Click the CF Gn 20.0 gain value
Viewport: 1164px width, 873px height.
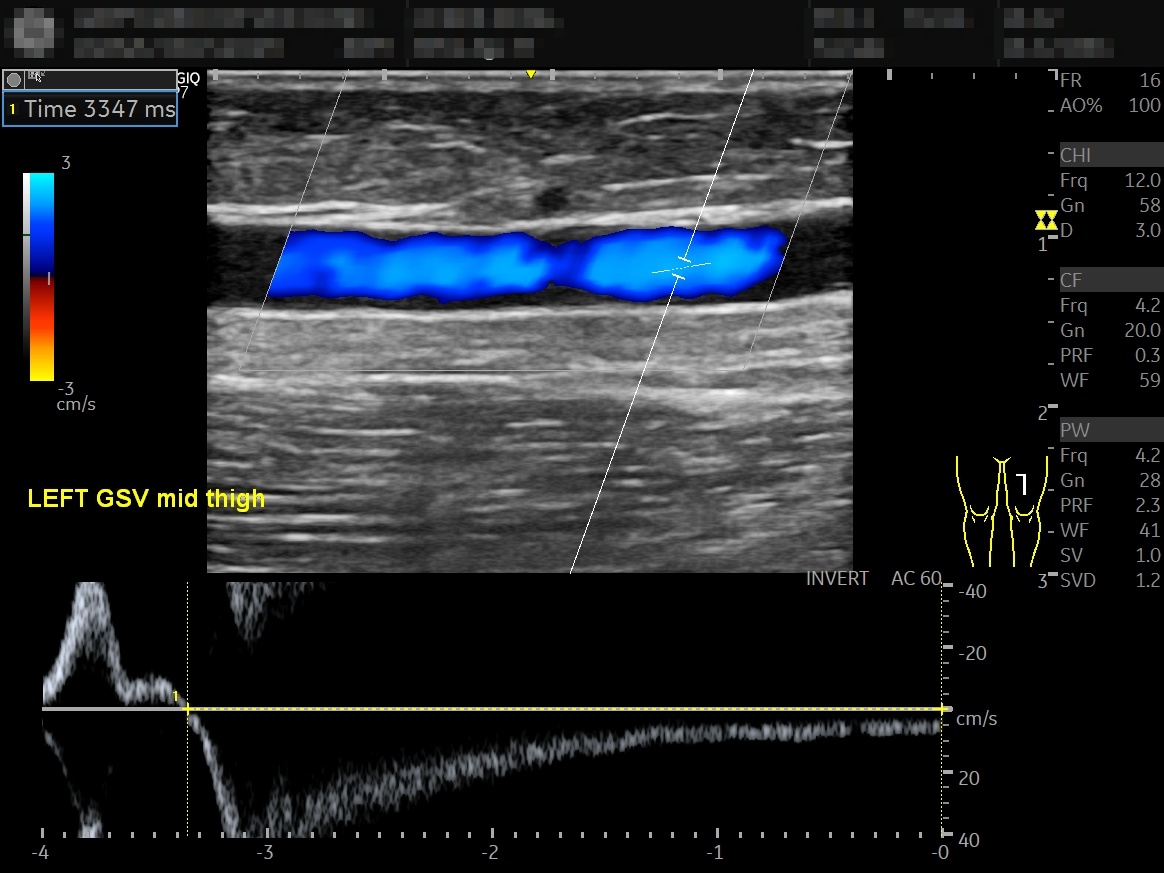(1142, 330)
